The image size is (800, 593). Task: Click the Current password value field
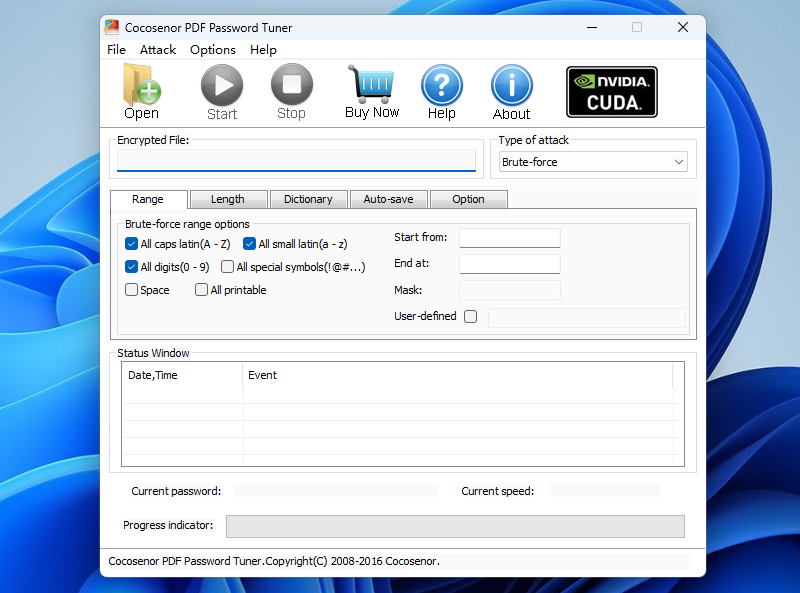tap(336, 491)
